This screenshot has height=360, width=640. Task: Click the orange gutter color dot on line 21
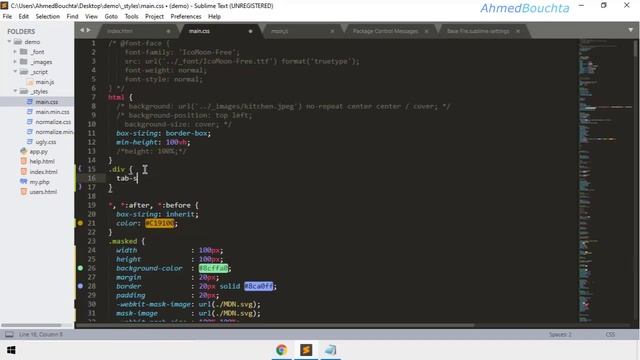point(80,223)
